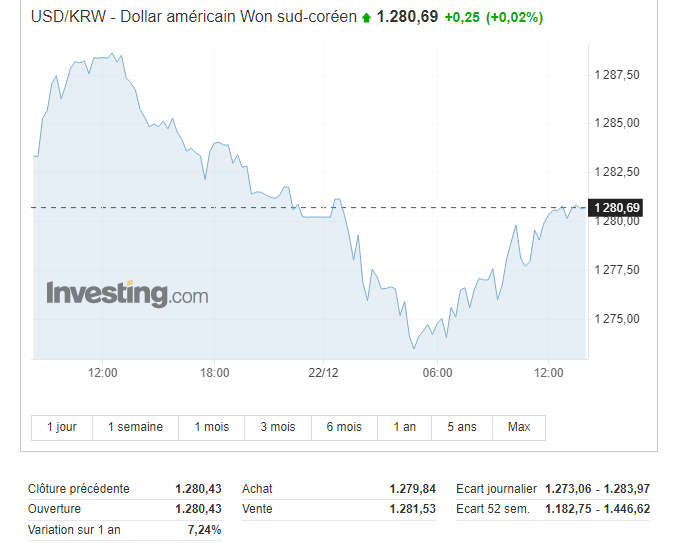Click the Variation sur 1 an 7,24%

click(x=205, y=530)
